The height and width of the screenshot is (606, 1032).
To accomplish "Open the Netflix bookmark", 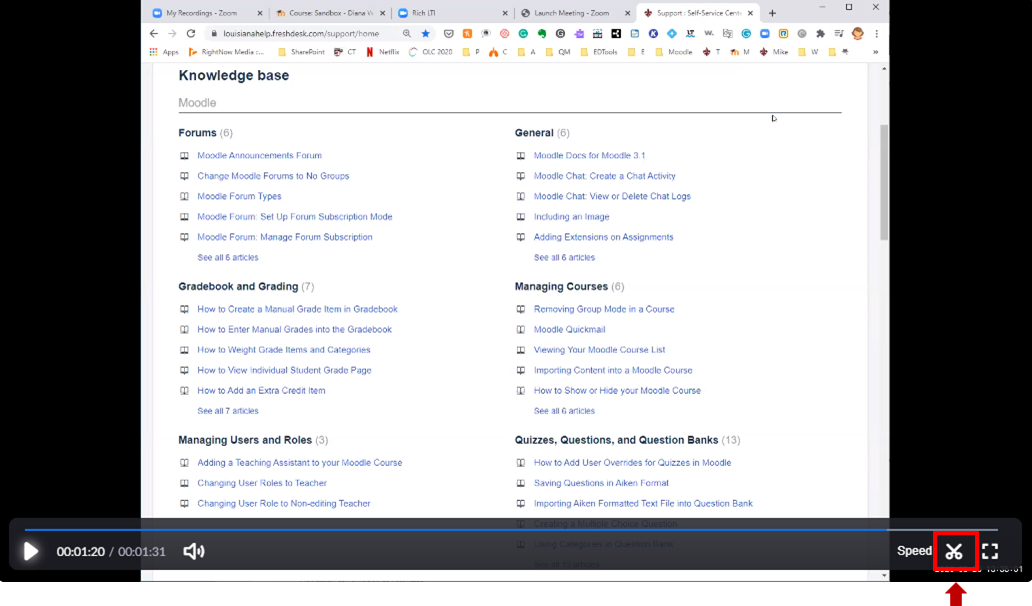I will tap(382, 52).
